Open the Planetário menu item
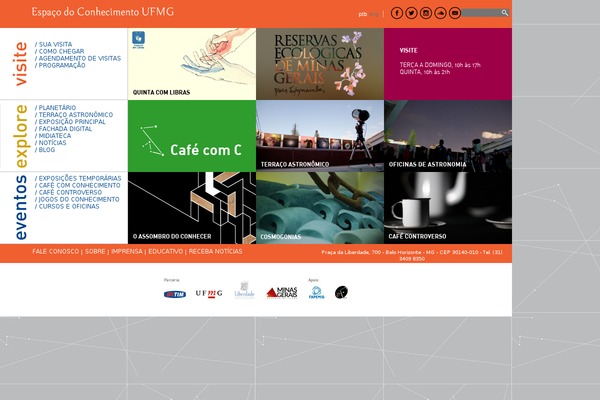This screenshot has height=400, width=600. tap(55, 108)
